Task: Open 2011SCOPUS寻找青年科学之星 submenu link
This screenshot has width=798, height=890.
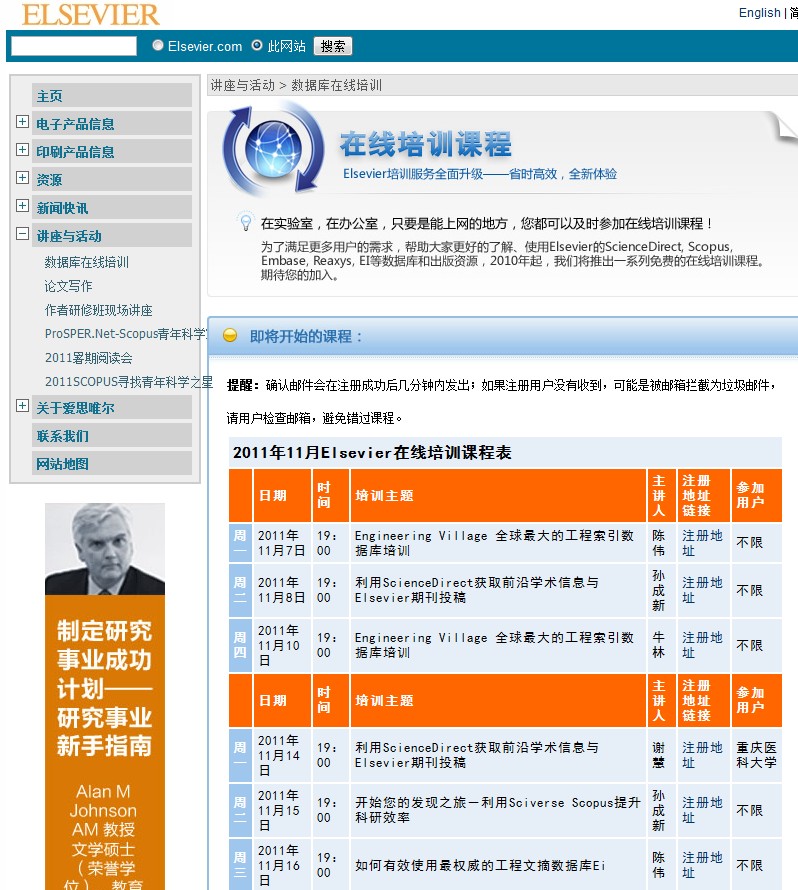Action: 129,381
